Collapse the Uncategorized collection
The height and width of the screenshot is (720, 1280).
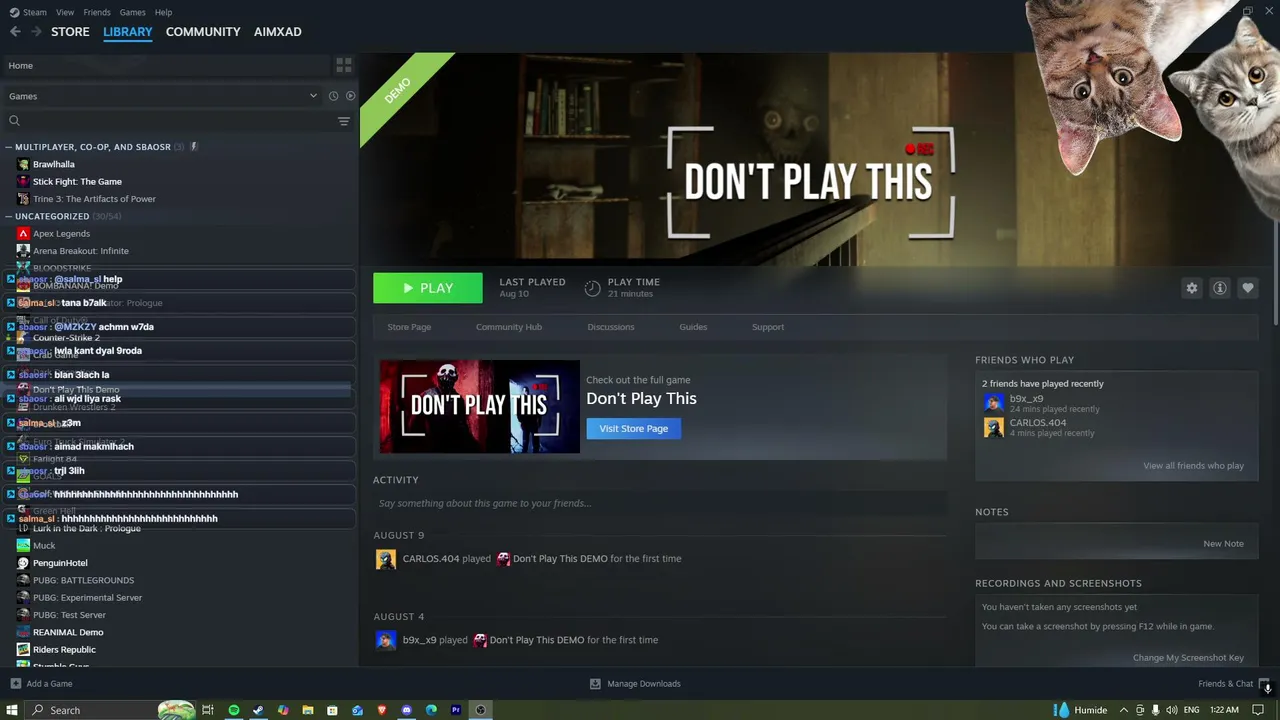9,216
